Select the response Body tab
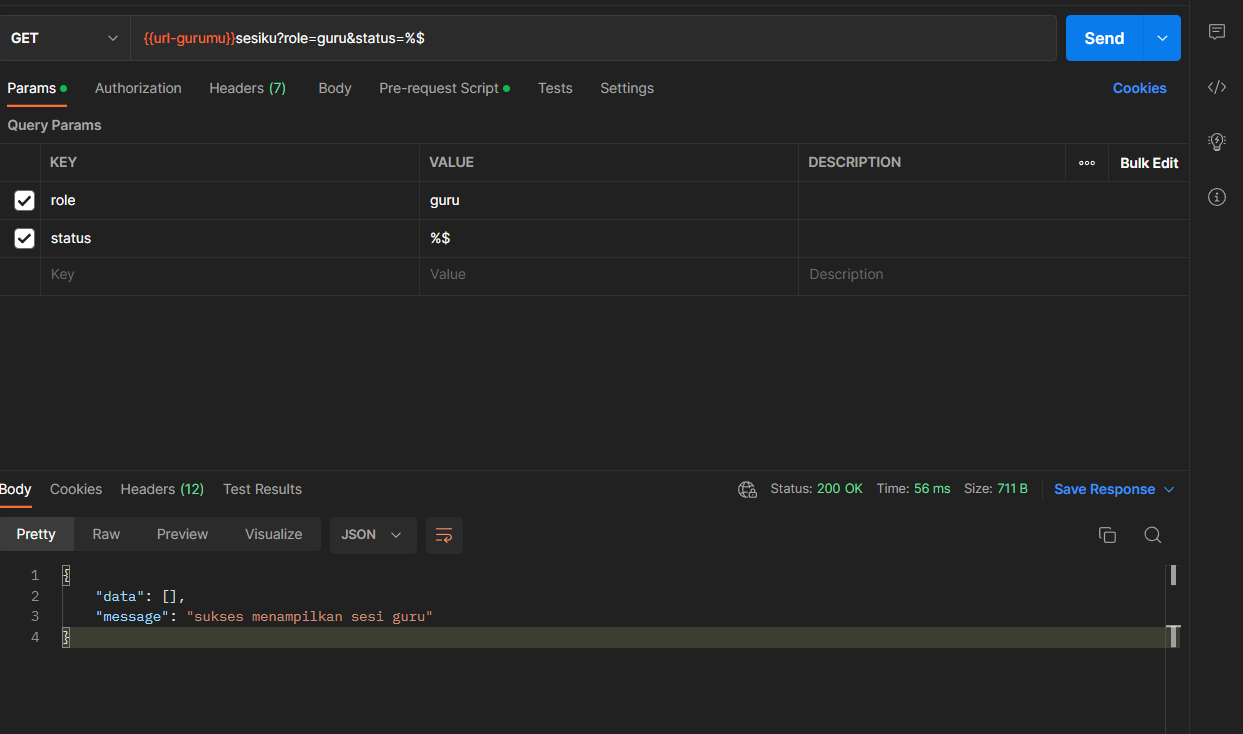This screenshot has height=734, width=1243. coord(15,489)
